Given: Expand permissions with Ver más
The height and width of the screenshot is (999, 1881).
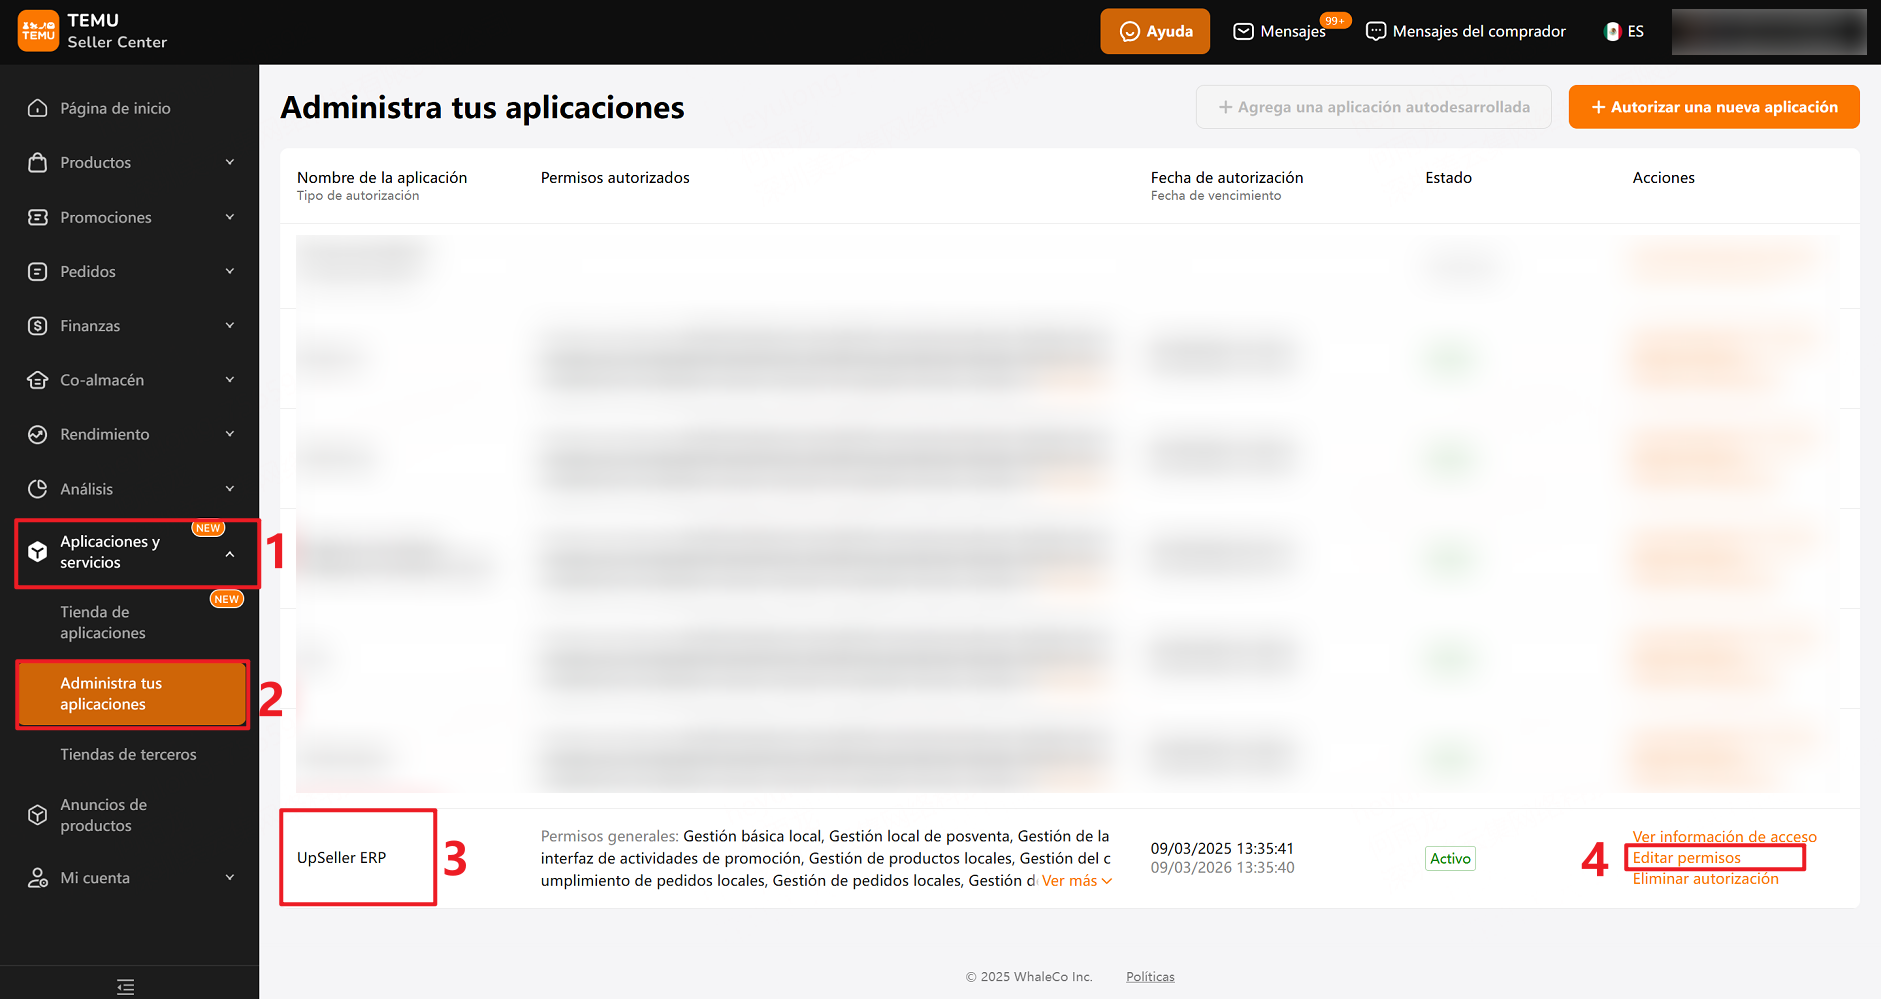Looking at the screenshot, I should pyautogui.click(x=1076, y=881).
